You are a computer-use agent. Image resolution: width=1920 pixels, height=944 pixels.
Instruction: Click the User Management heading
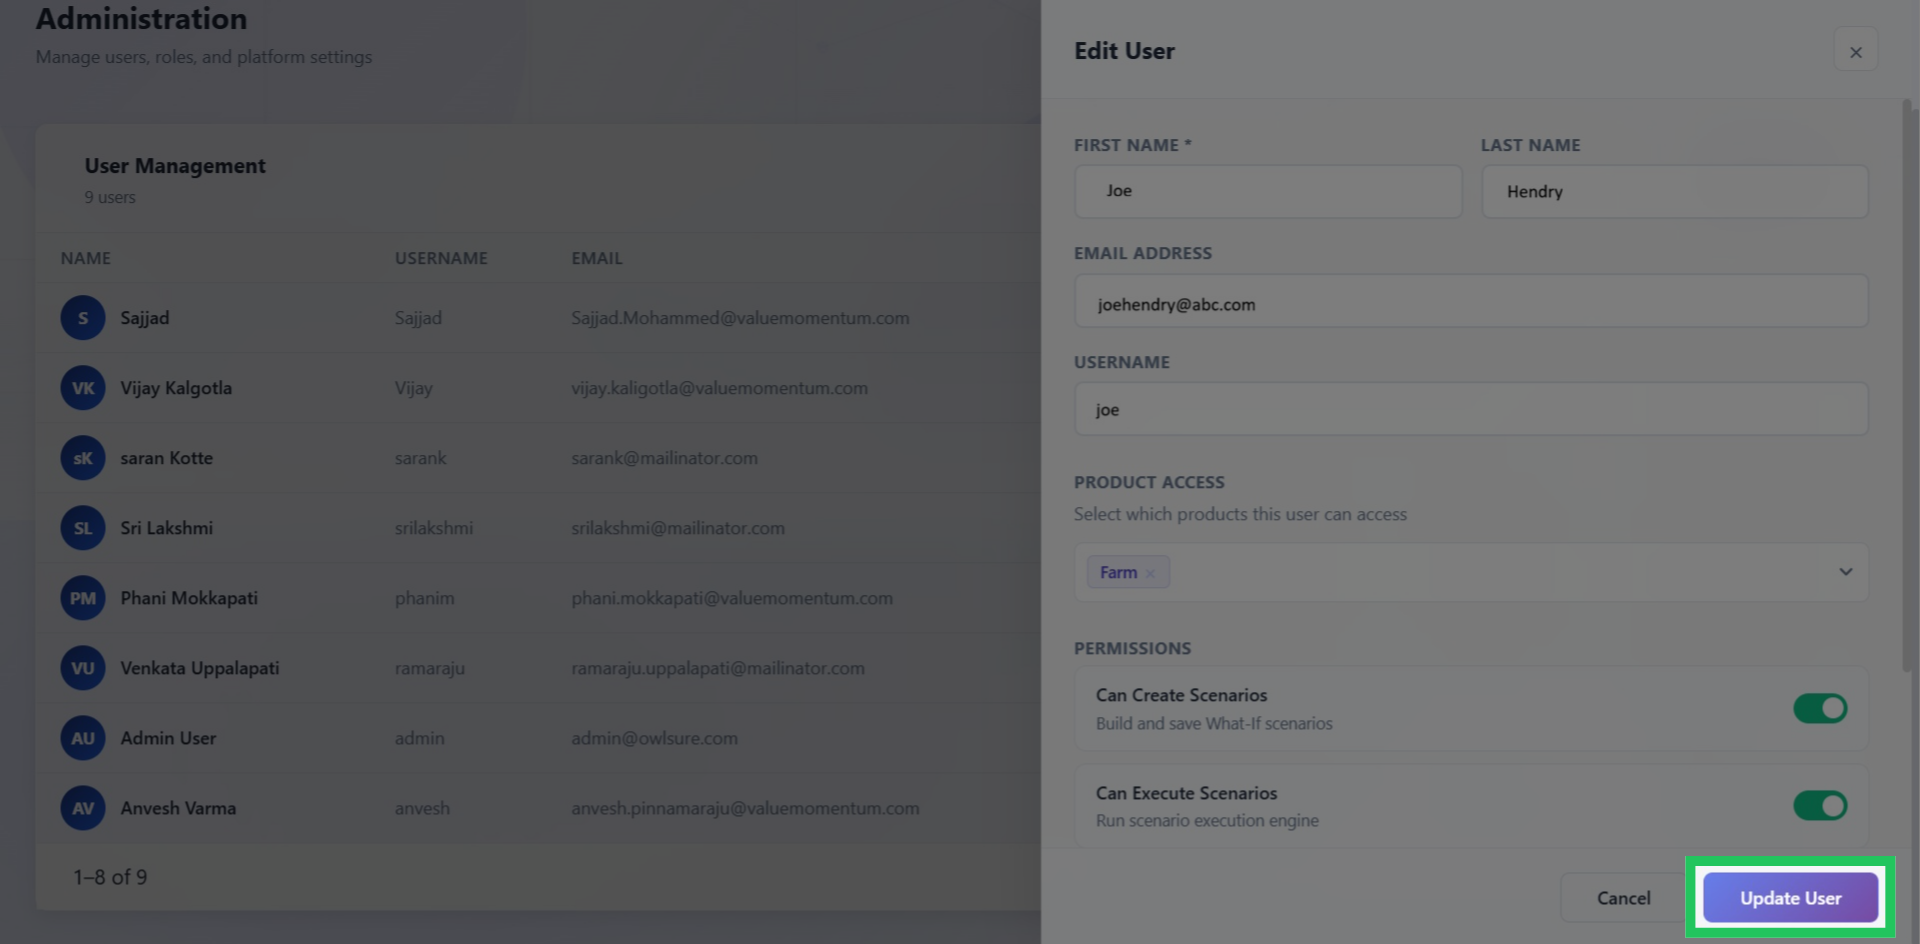coord(175,166)
